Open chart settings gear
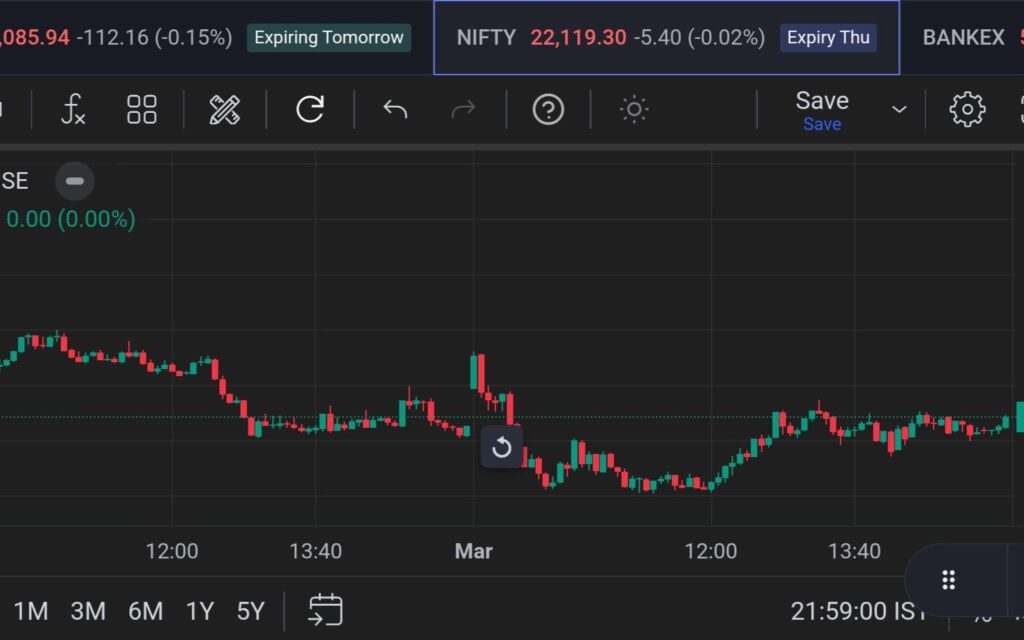1024x640 pixels. tap(967, 109)
